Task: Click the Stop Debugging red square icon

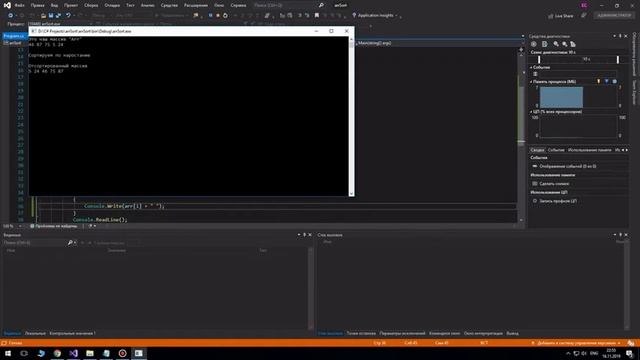Action: click(218, 16)
